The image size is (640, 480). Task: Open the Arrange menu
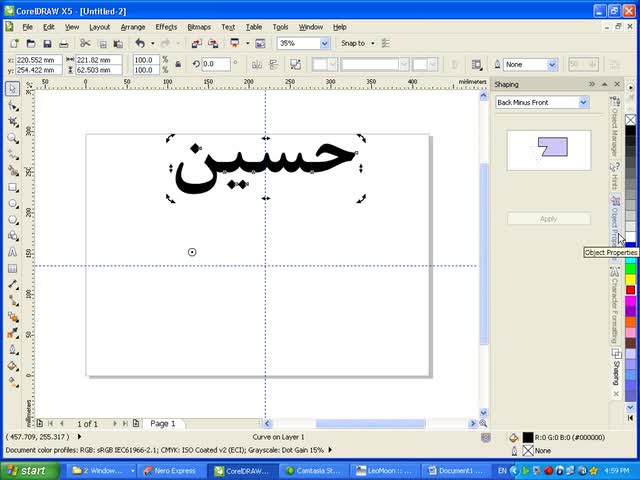(x=133, y=27)
